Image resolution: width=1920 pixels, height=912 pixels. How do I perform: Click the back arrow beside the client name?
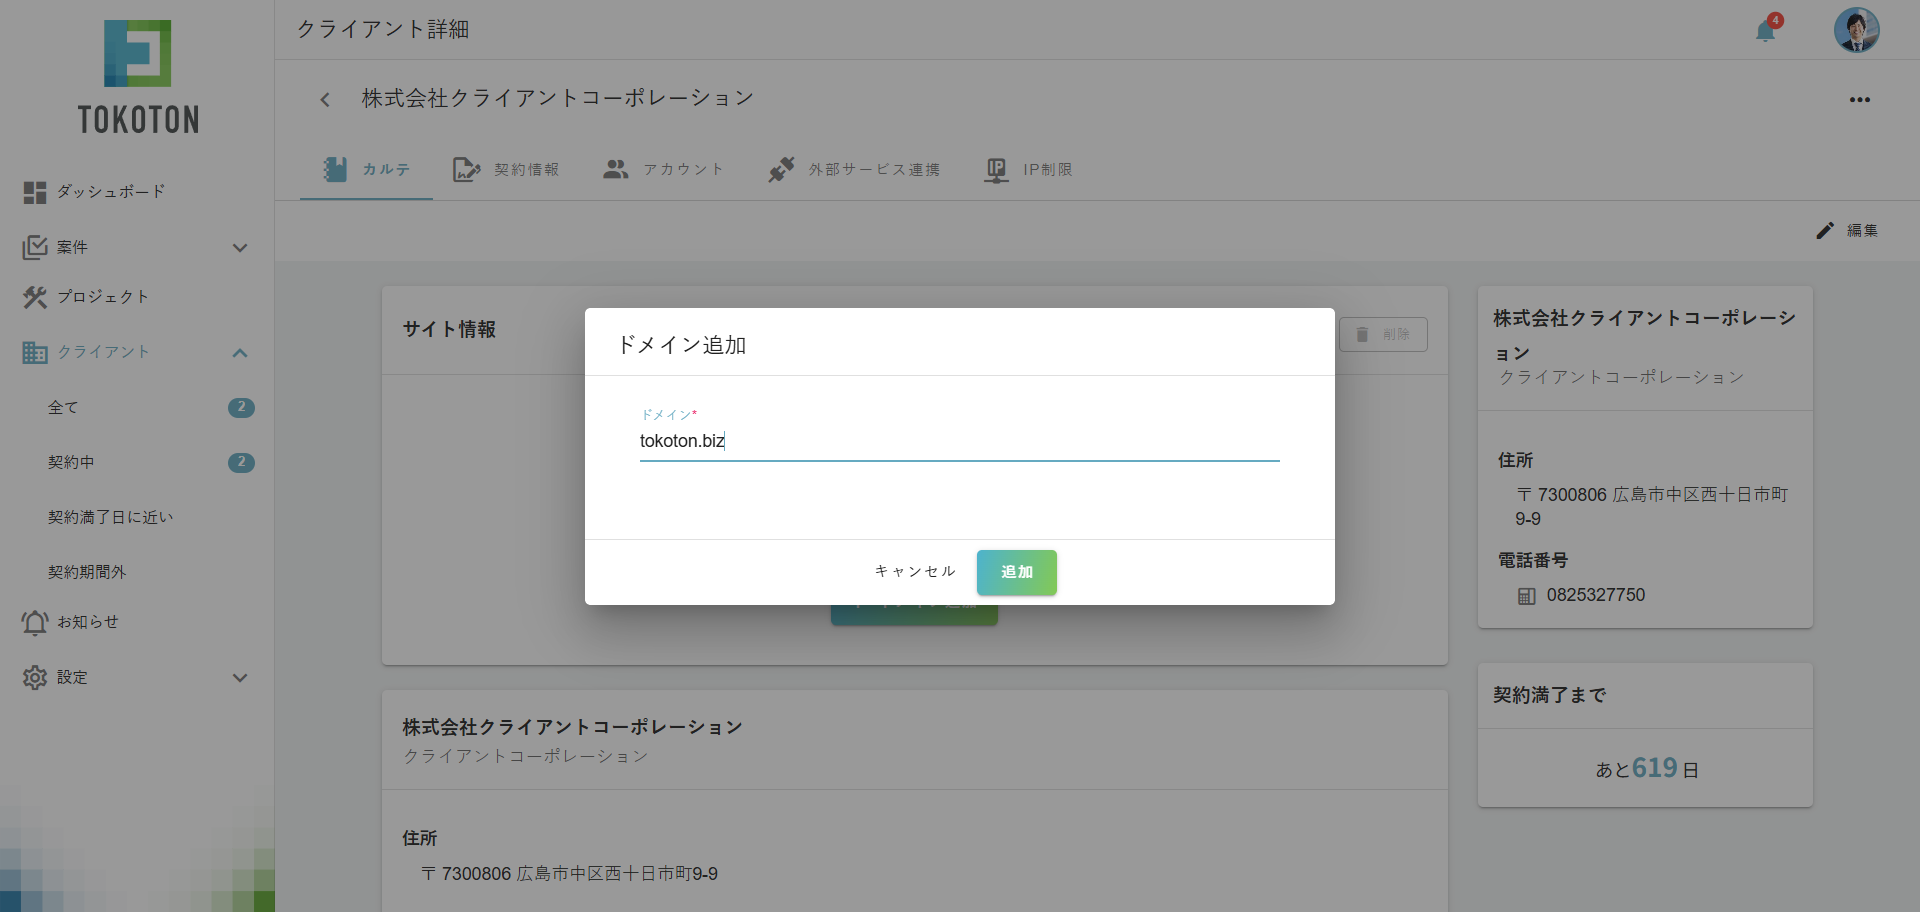point(325,99)
